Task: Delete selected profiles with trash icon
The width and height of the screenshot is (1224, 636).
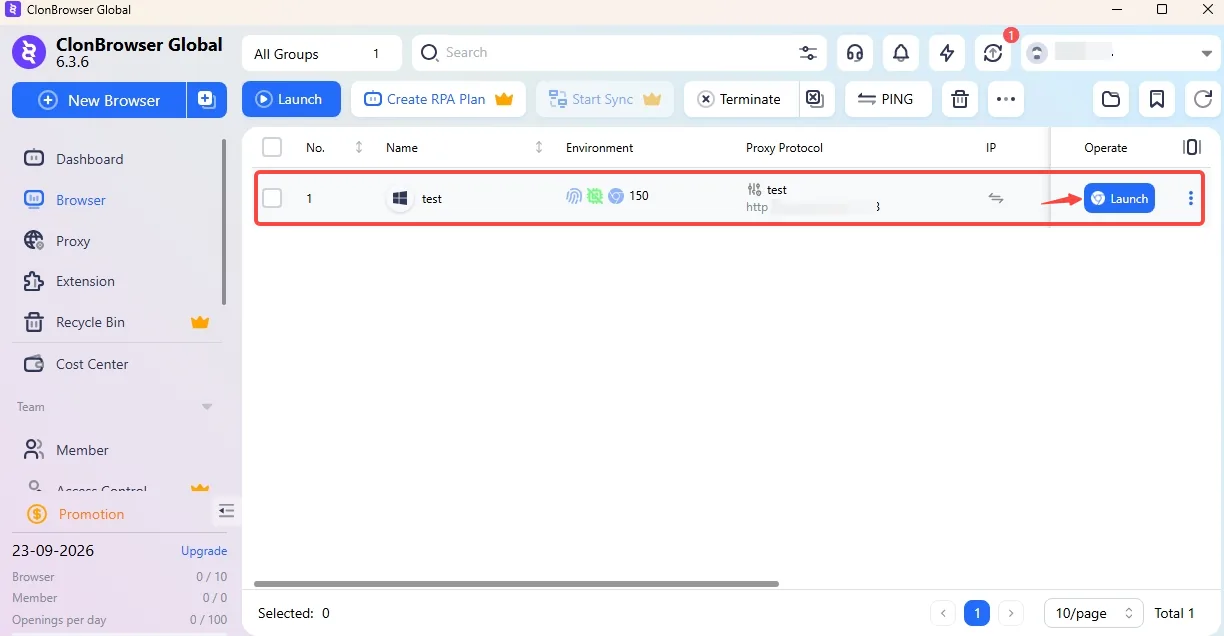Action: point(960,99)
